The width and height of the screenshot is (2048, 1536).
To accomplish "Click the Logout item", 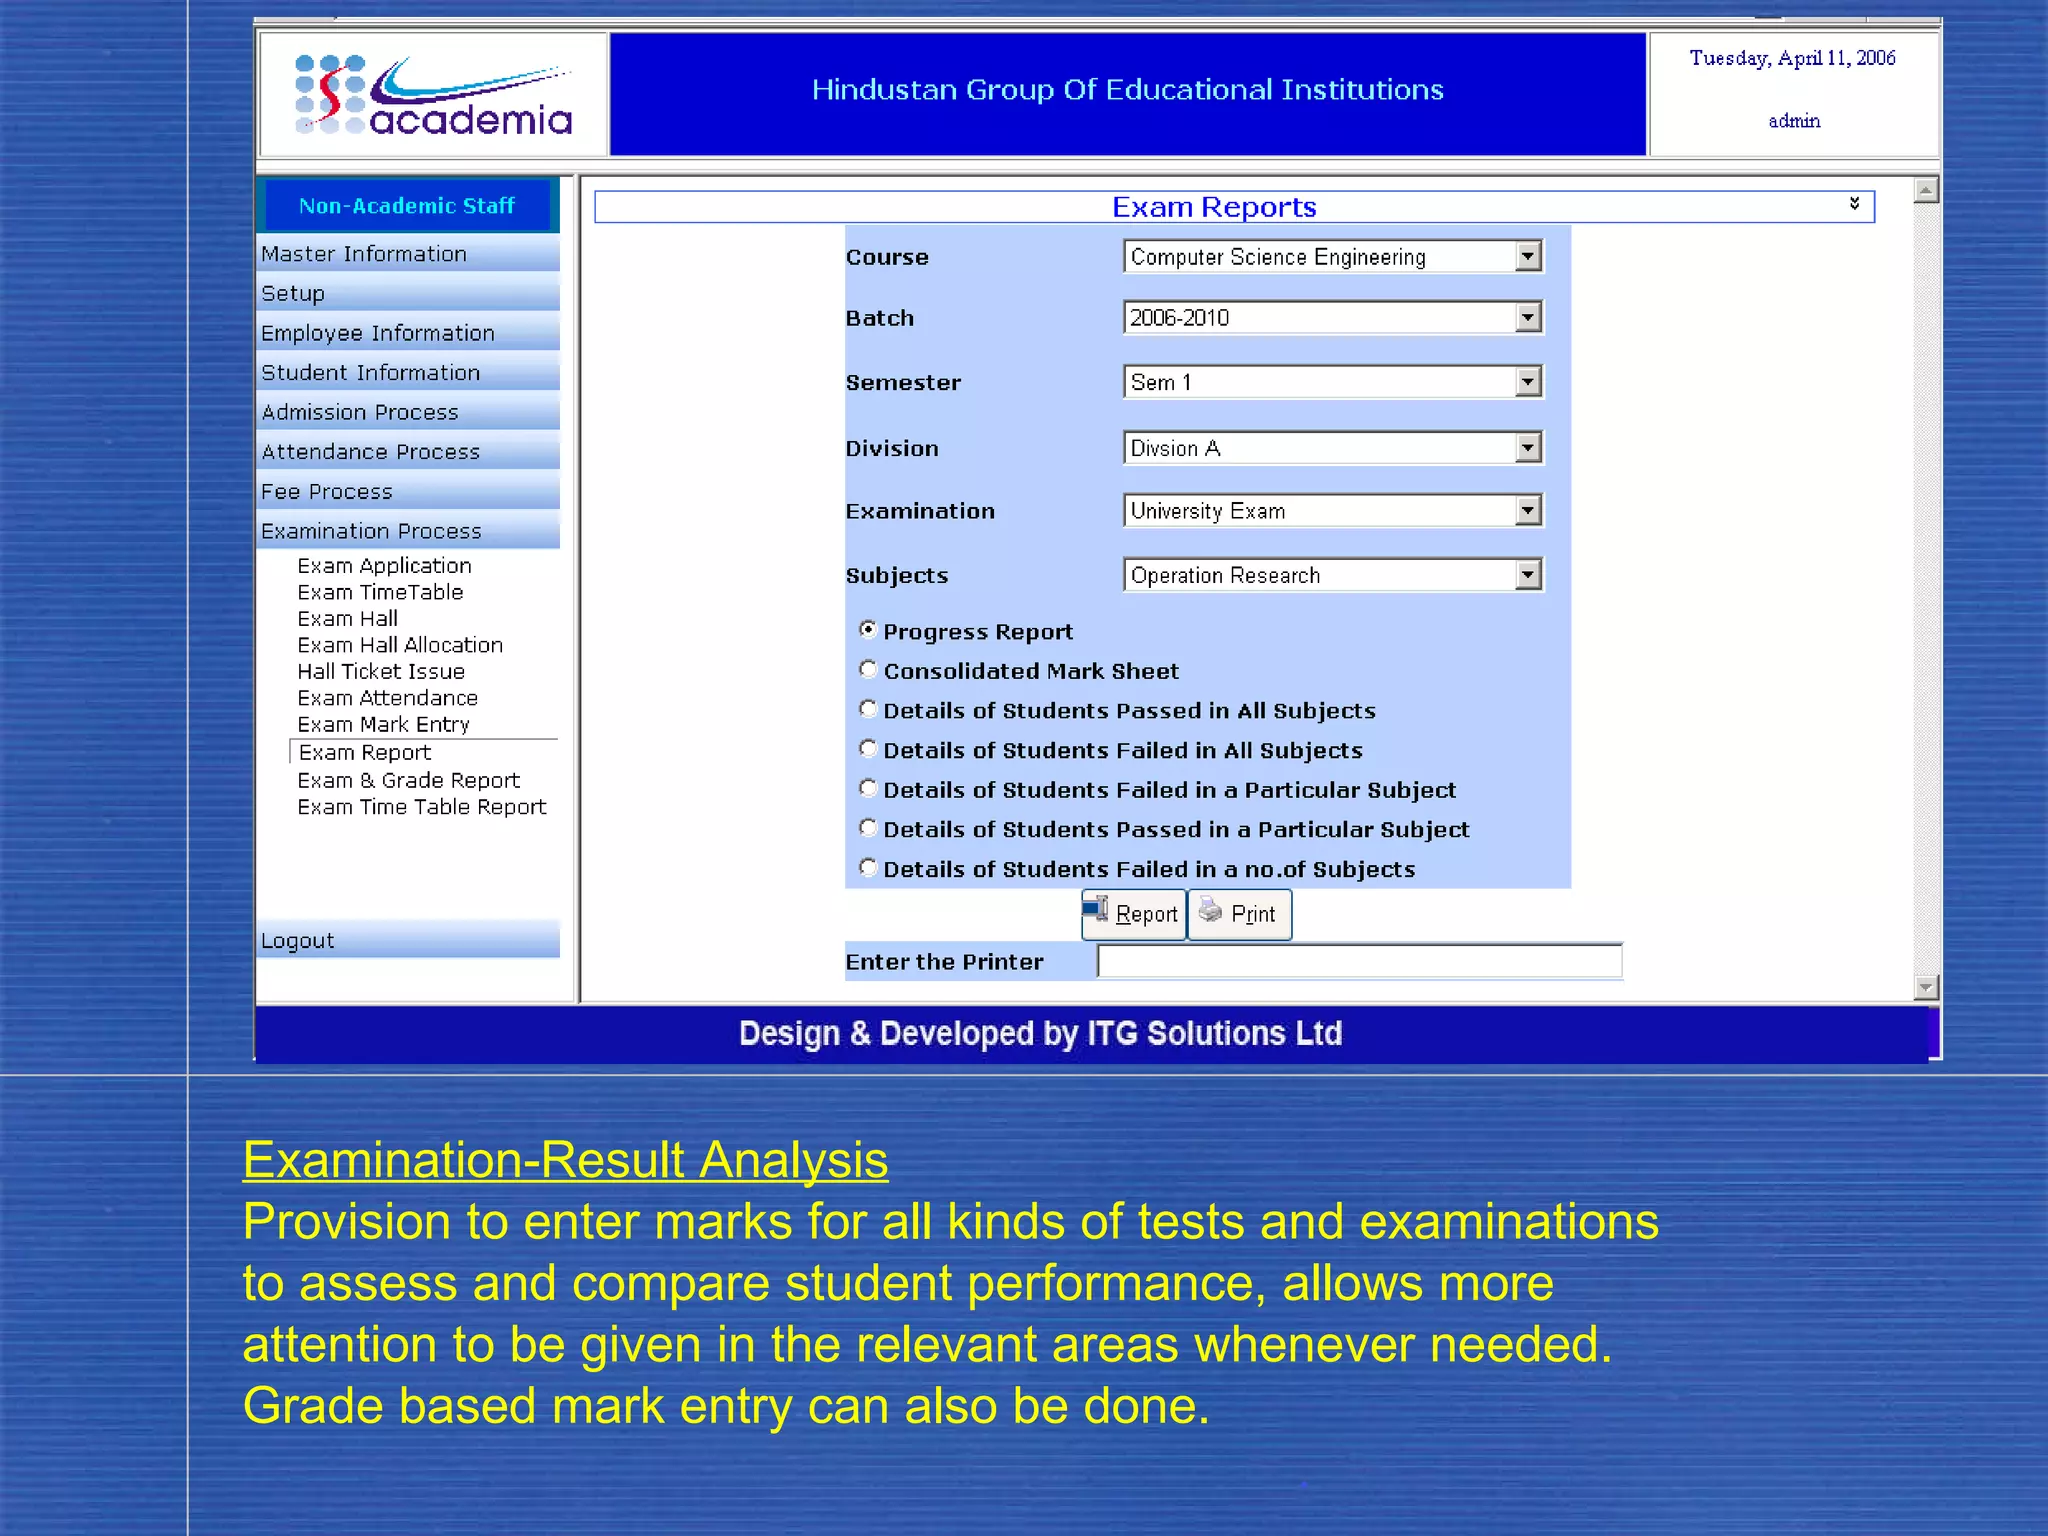I will click(x=408, y=940).
